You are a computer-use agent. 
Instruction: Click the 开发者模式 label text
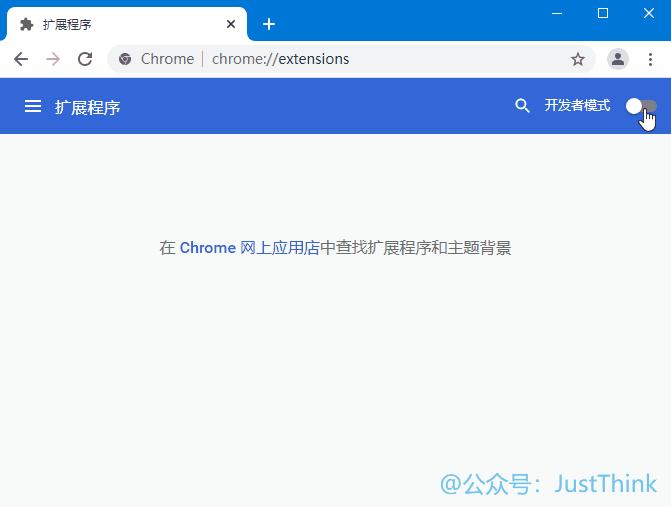(577, 105)
